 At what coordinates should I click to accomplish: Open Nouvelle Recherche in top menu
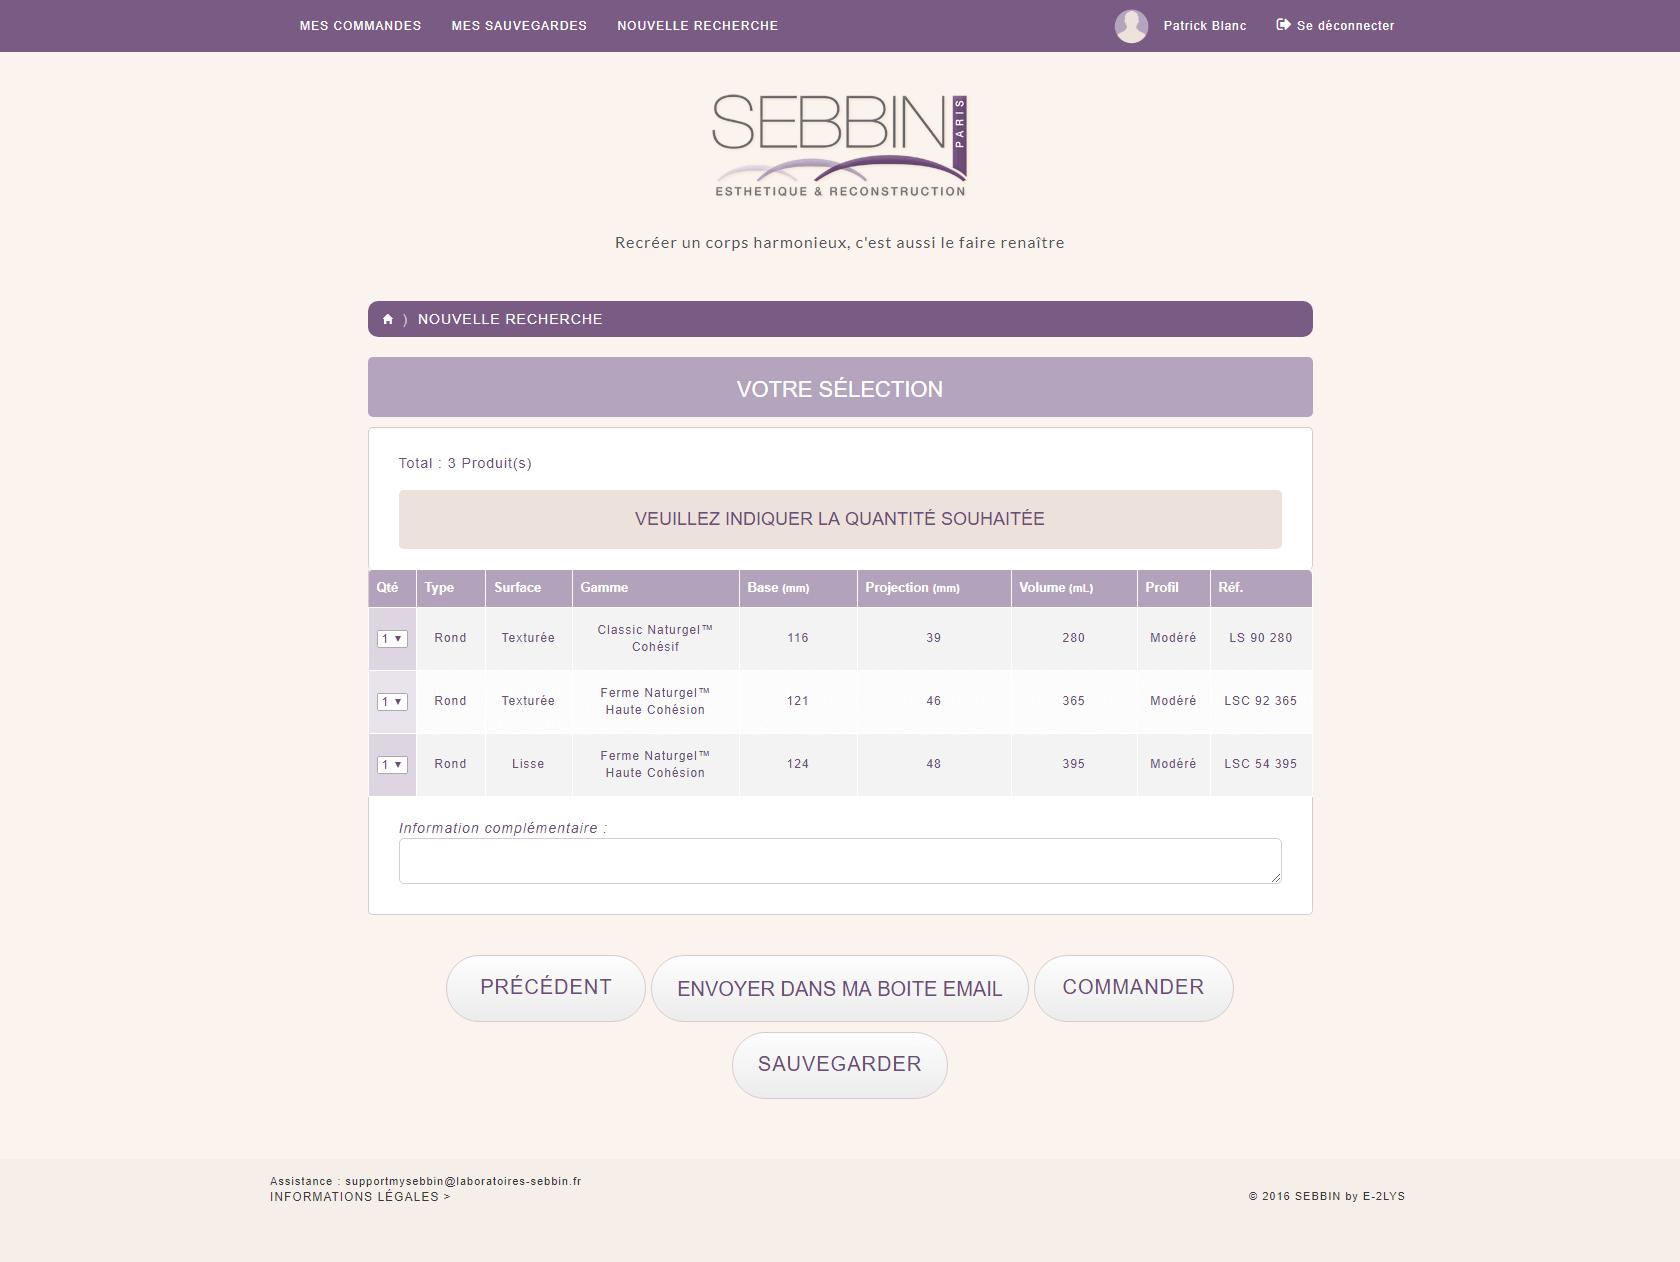[697, 26]
